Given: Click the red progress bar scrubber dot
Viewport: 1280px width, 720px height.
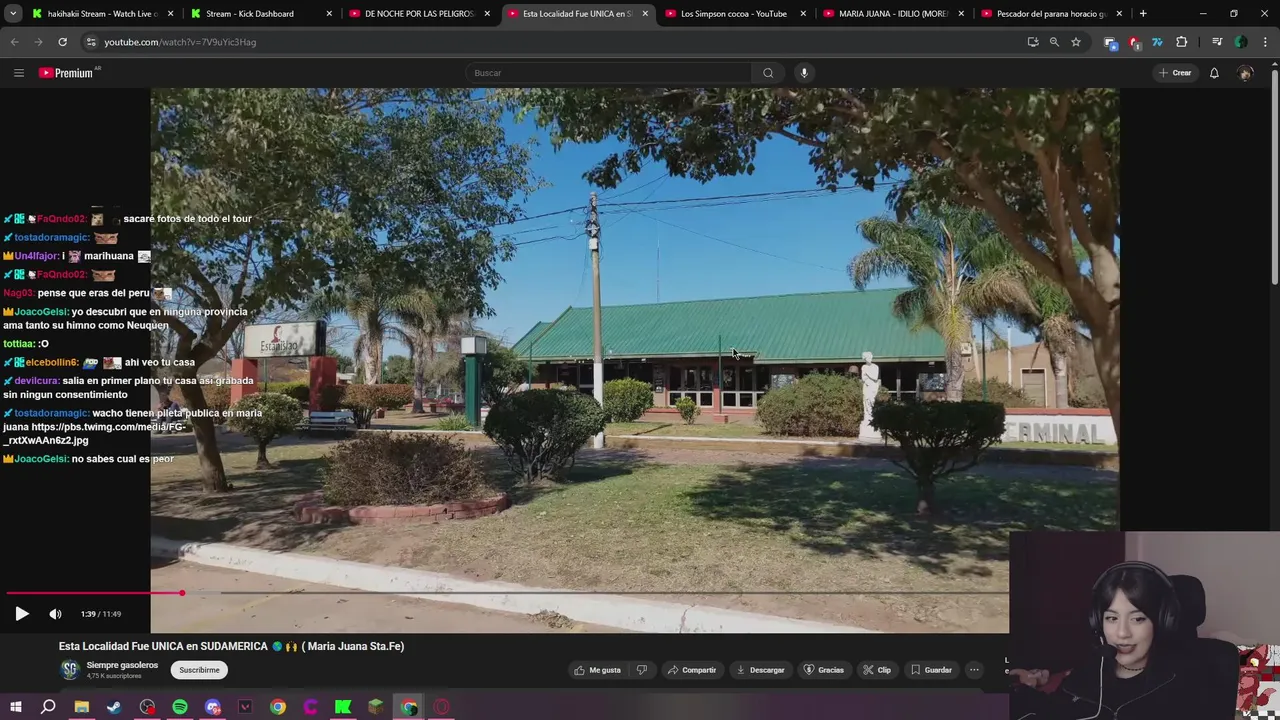Looking at the screenshot, I should point(182,593).
